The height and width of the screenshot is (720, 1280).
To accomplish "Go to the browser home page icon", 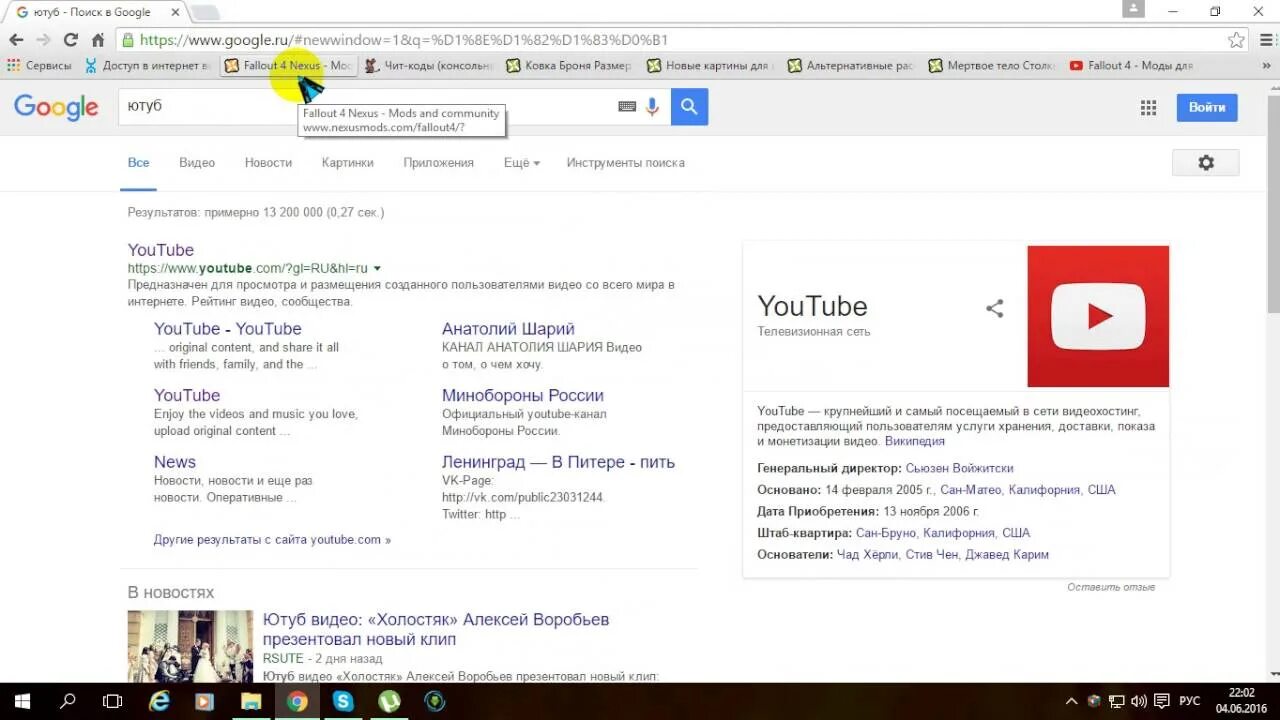I will coord(97,40).
